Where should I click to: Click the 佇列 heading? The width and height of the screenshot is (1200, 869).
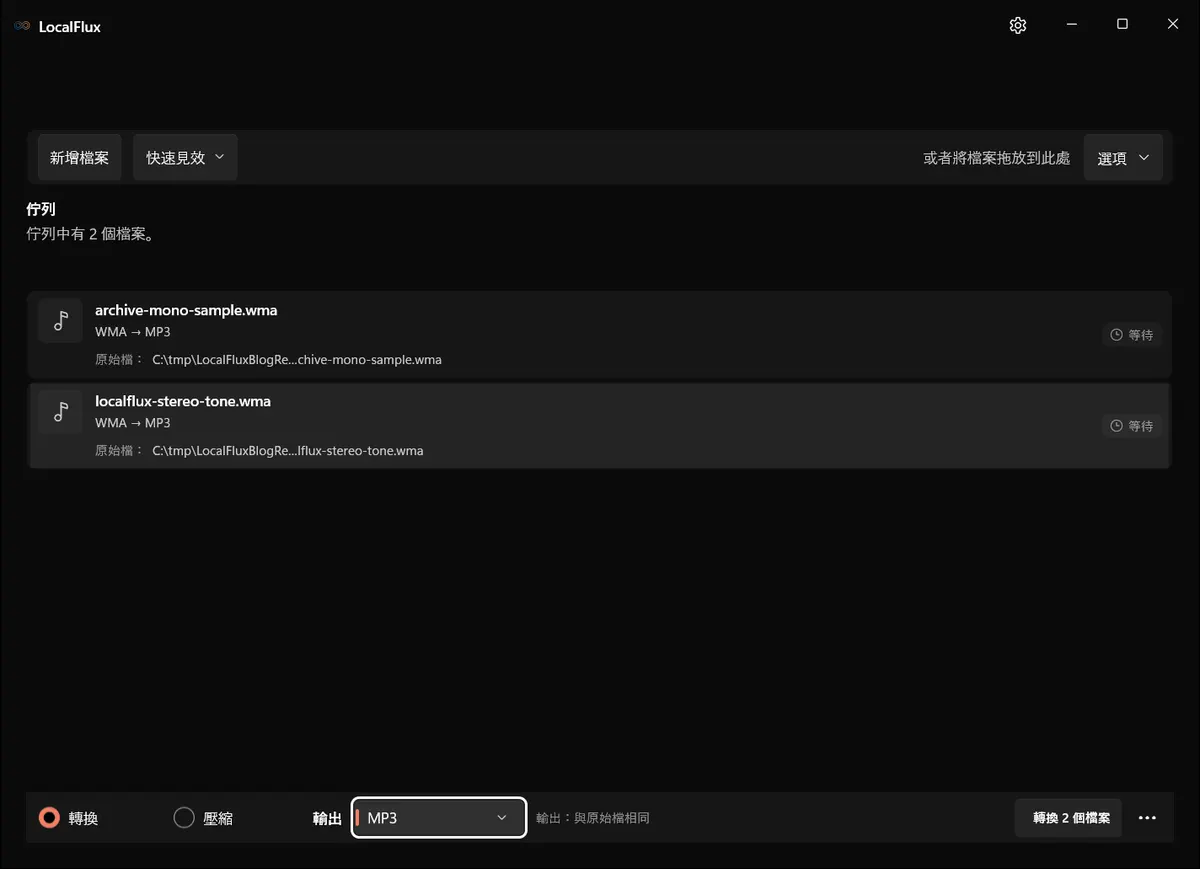pyautogui.click(x=41, y=210)
